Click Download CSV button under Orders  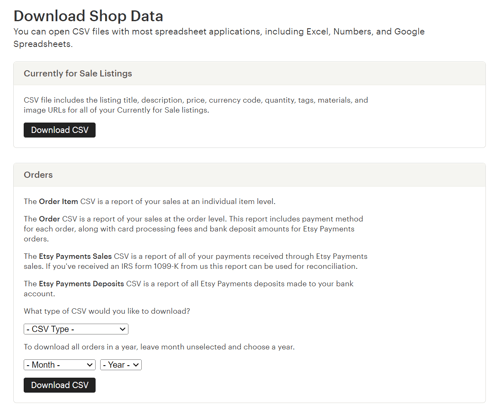[59, 385]
